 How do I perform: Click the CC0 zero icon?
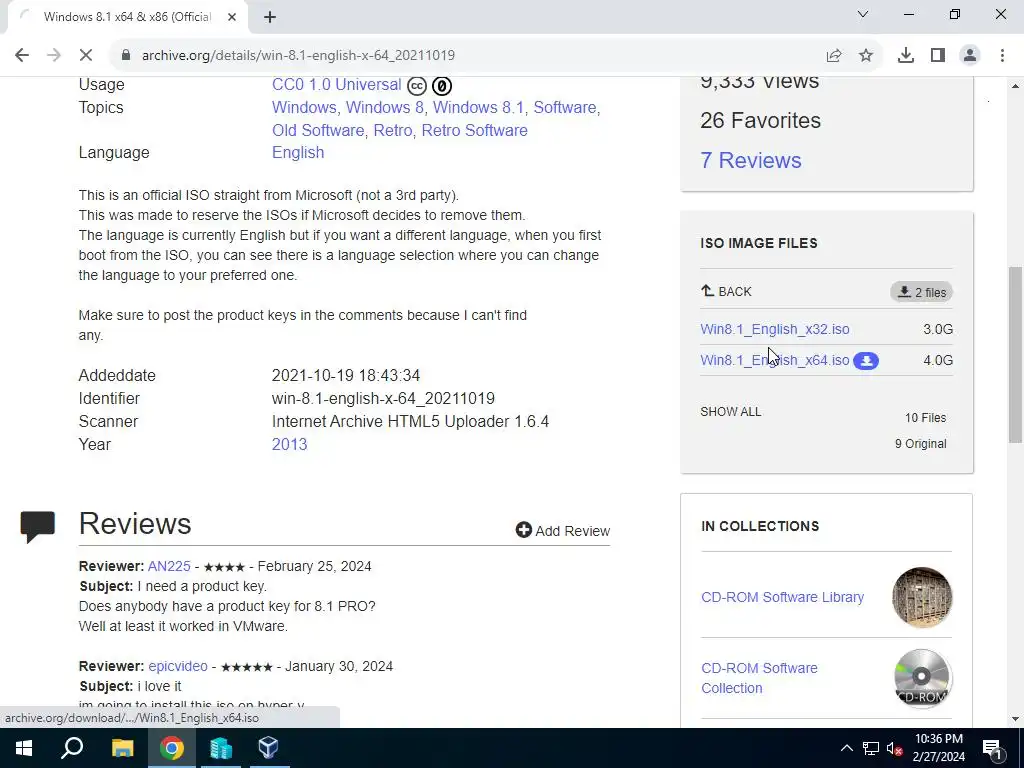tap(441, 86)
